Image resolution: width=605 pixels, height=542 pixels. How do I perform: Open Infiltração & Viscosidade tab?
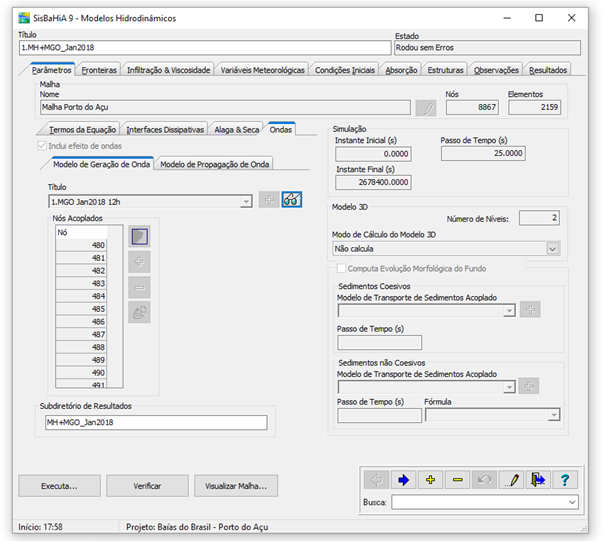pos(169,70)
